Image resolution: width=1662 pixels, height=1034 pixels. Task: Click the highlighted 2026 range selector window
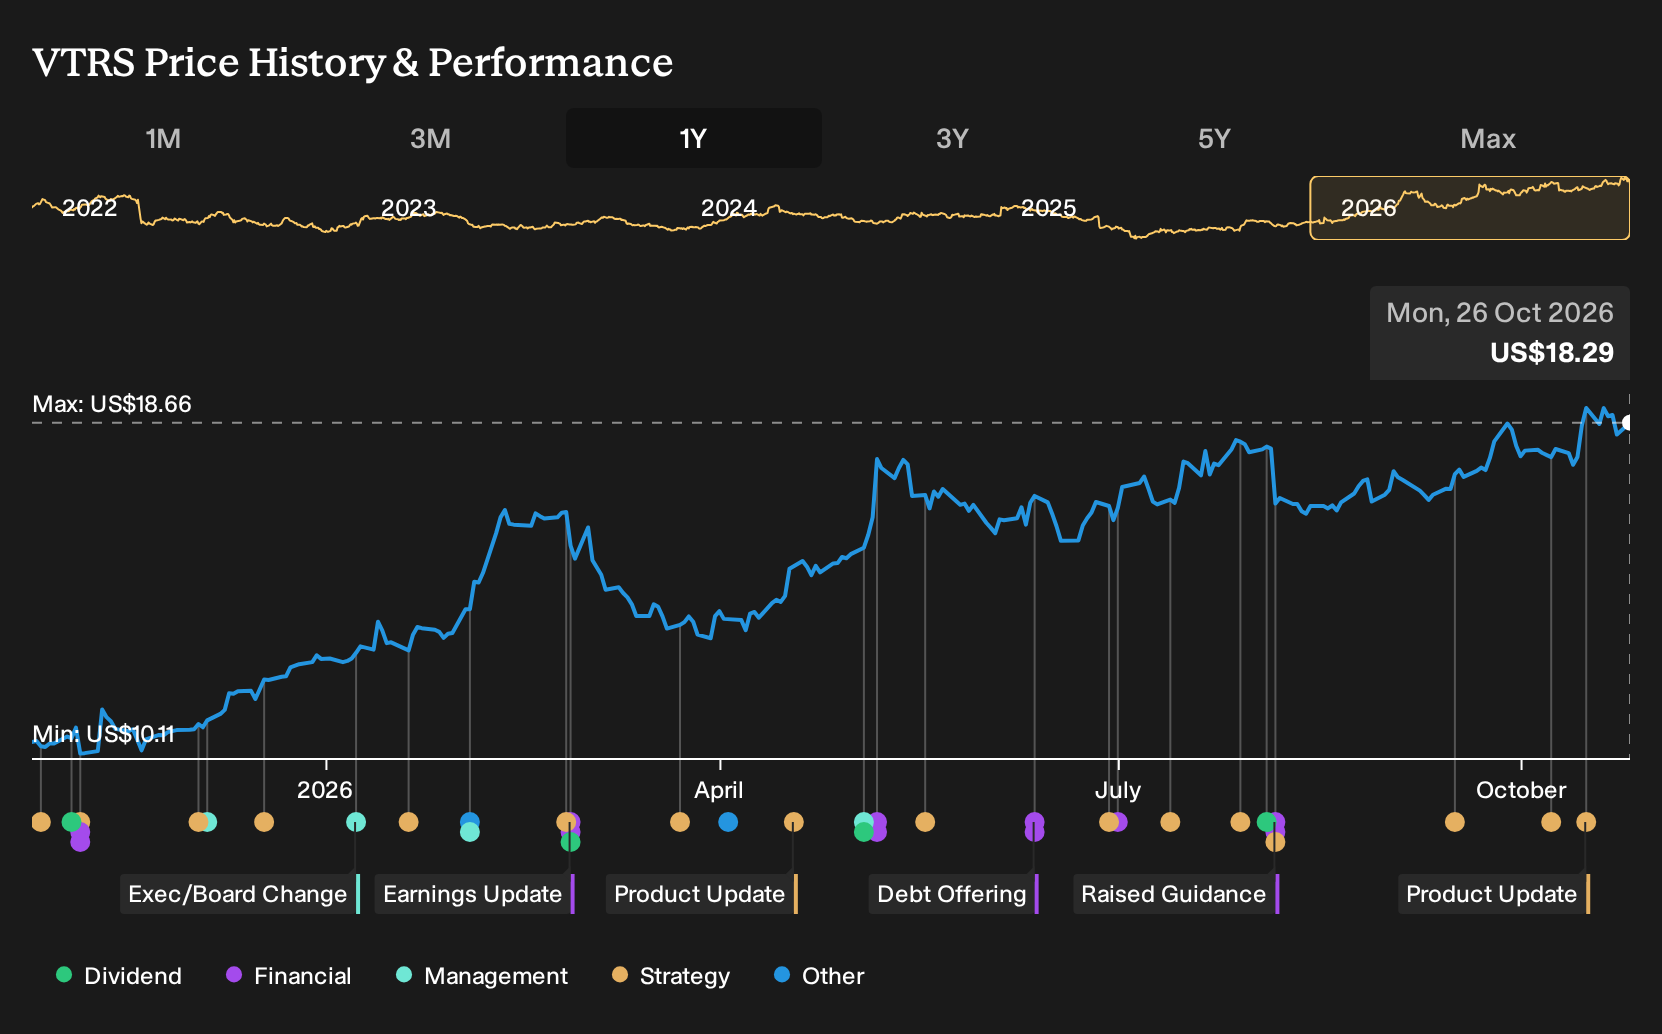pyautogui.click(x=1470, y=208)
